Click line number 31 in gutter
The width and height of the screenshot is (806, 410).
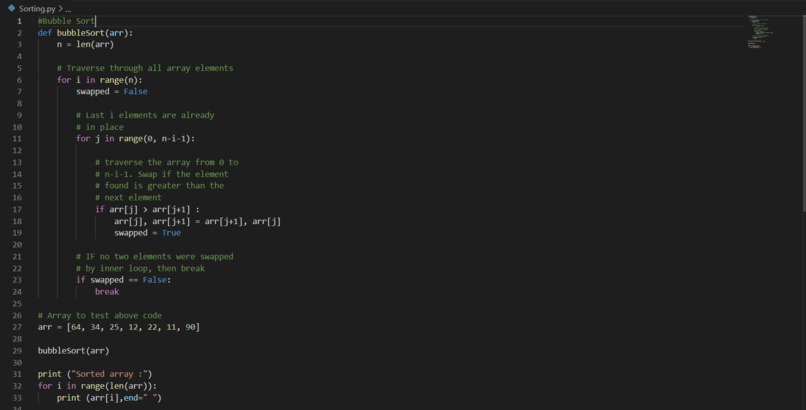click(17, 374)
